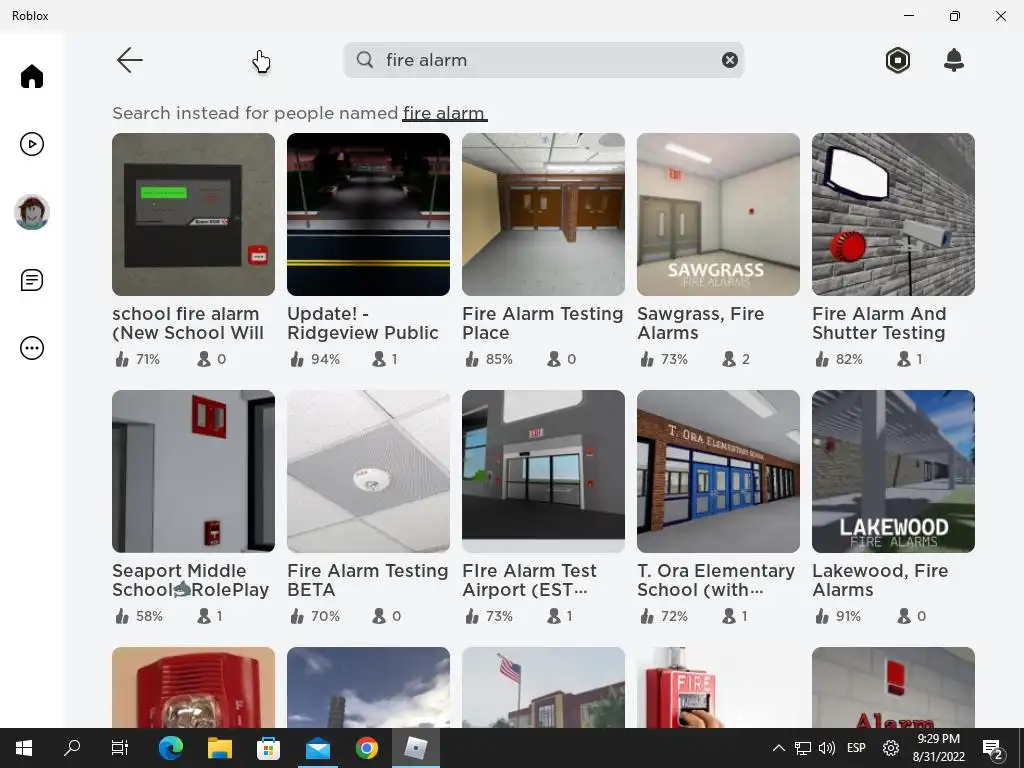
Task: Click the player count icon under T. Ora Elementary
Action: tap(729, 616)
